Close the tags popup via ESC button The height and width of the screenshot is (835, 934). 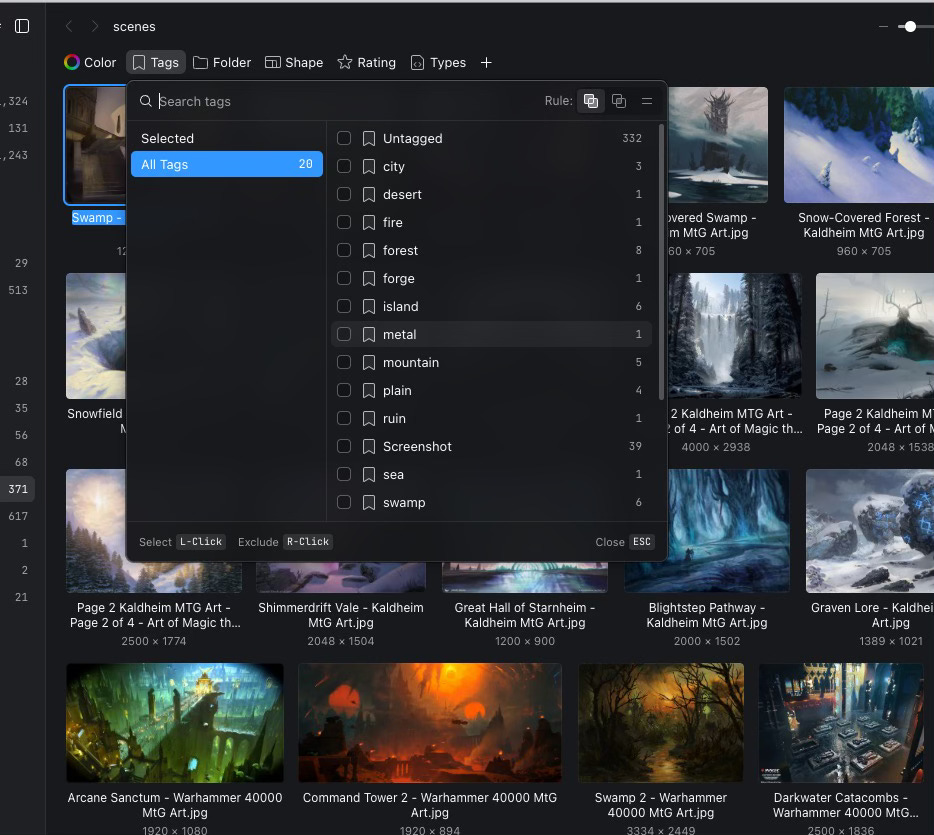click(x=642, y=541)
